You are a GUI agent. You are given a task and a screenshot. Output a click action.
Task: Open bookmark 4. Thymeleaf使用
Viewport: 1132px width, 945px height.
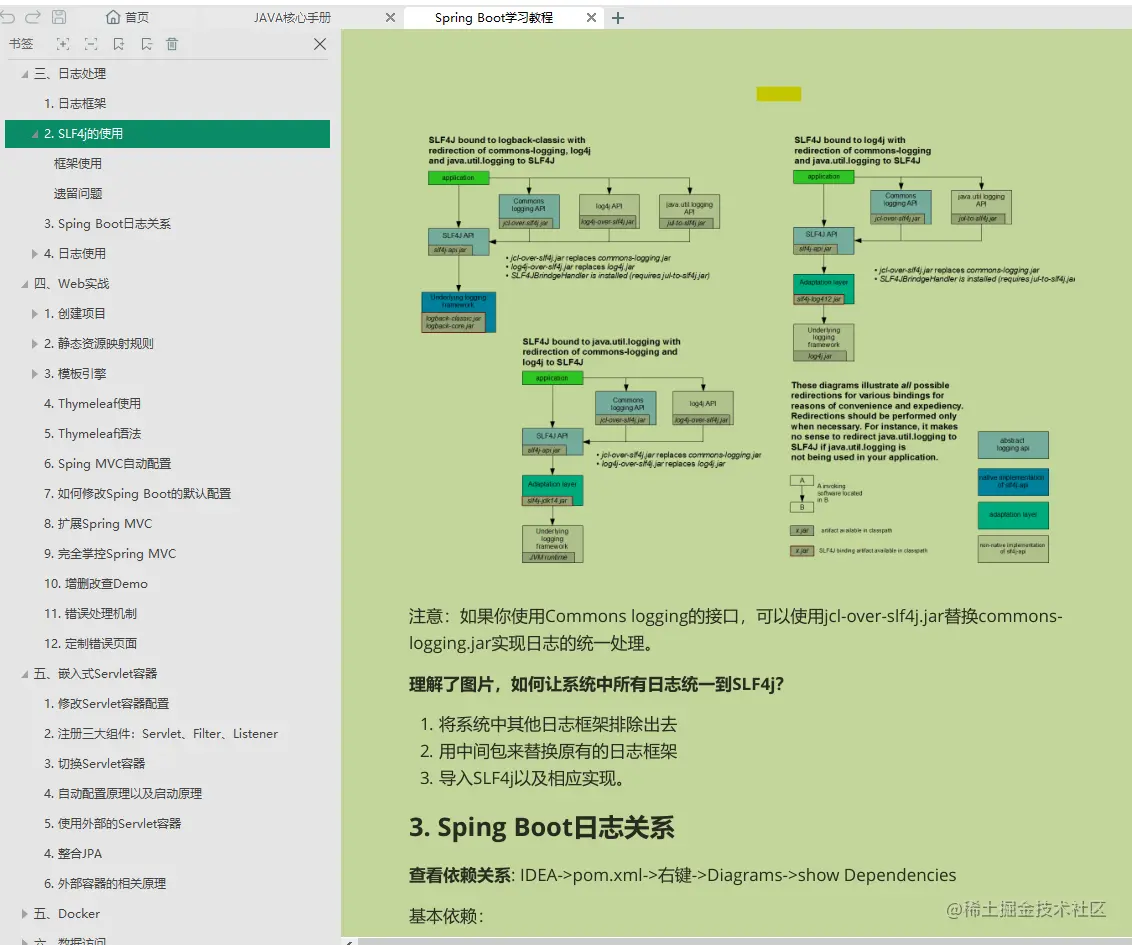[92, 404]
